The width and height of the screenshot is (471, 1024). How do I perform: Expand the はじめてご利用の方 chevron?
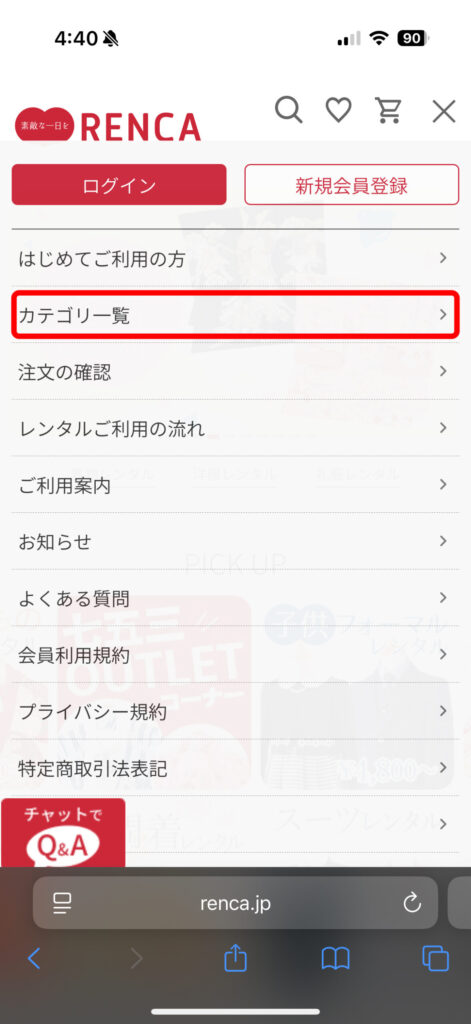(x=443, y=258)
